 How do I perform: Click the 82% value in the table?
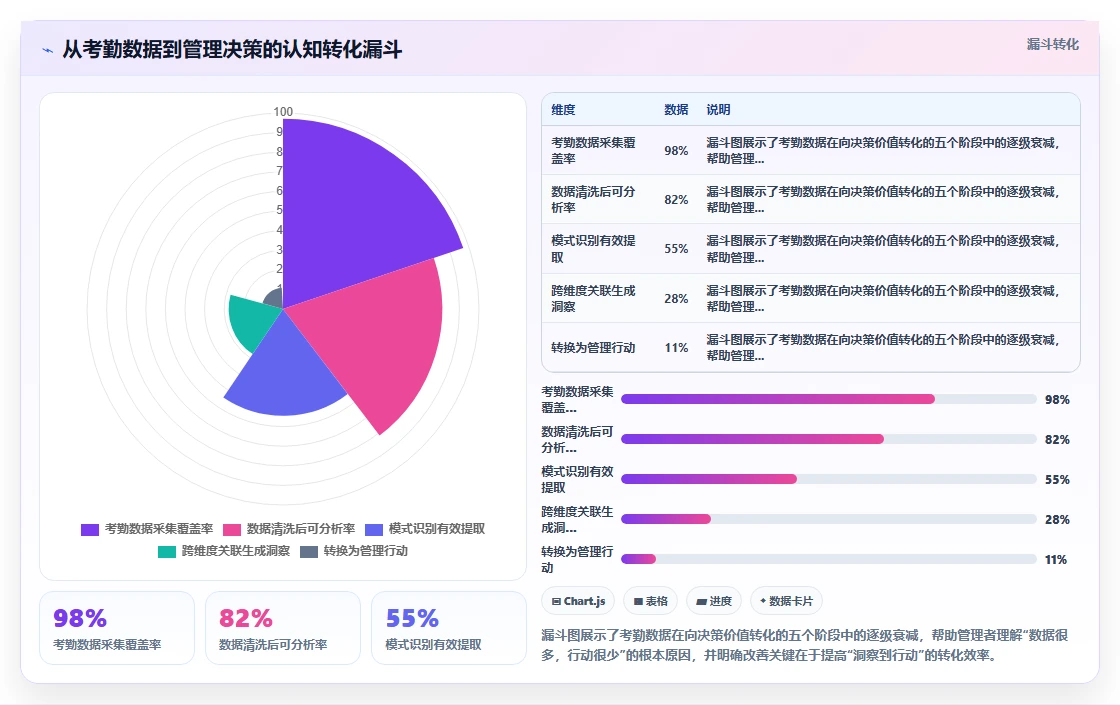pos(676,200)
